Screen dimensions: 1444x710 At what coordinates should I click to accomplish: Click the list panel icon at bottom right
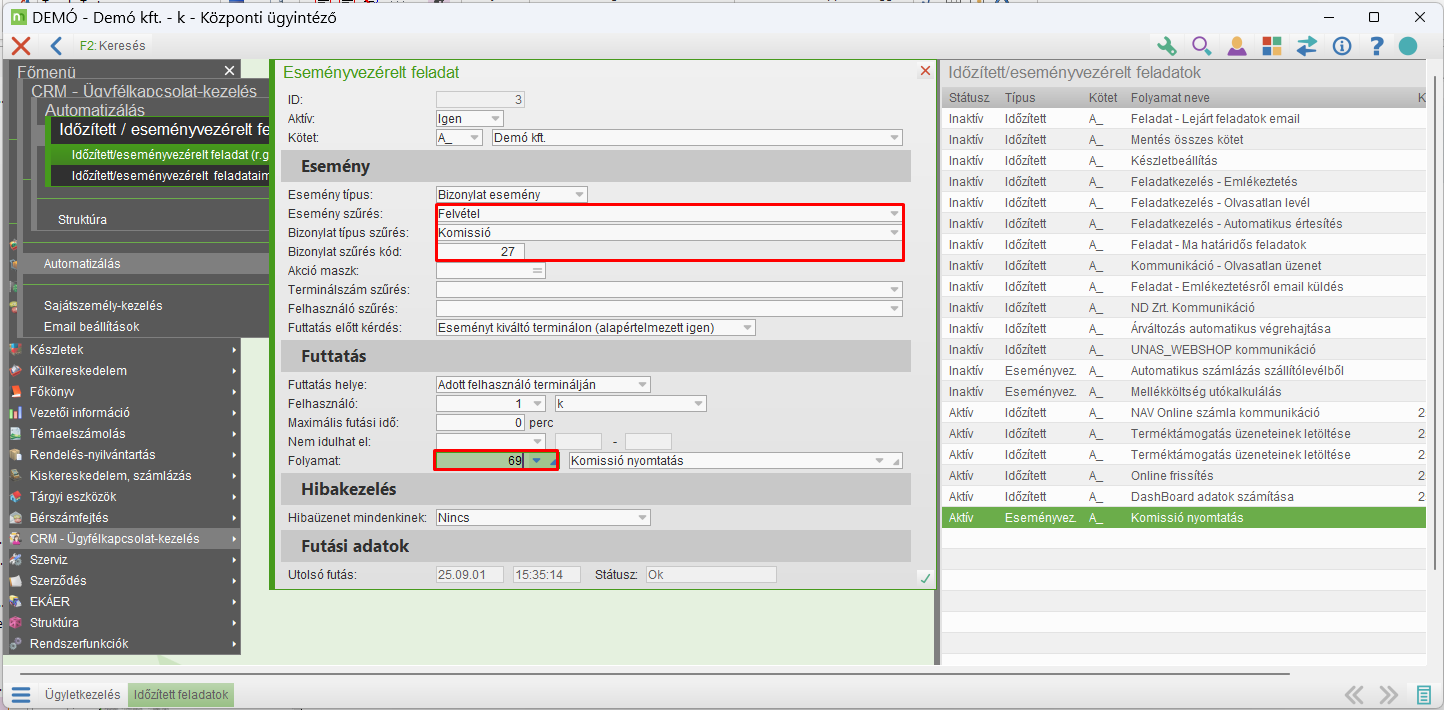[x=1423, y=695]
